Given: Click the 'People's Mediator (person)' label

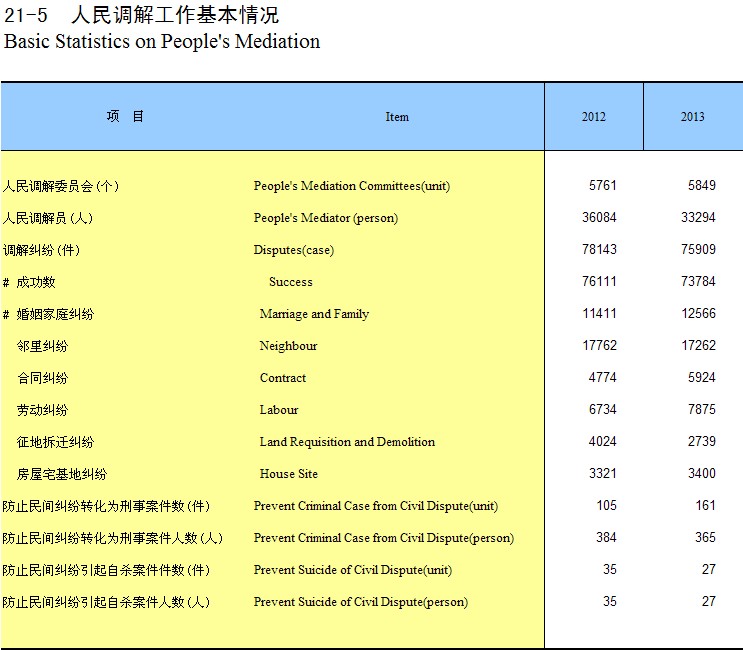Looking at the screenshot, I should (x=325, y=218).
